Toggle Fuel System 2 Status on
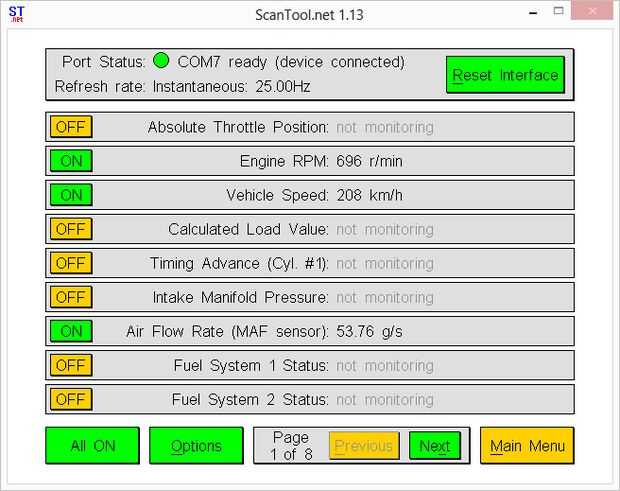The height and width of the screenshot is (491, 620). (x=71, y=399)
